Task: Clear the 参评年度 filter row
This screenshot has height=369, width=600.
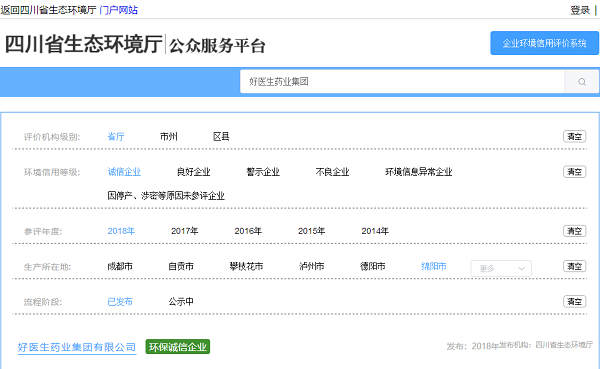Action: [x=574, y=231]
